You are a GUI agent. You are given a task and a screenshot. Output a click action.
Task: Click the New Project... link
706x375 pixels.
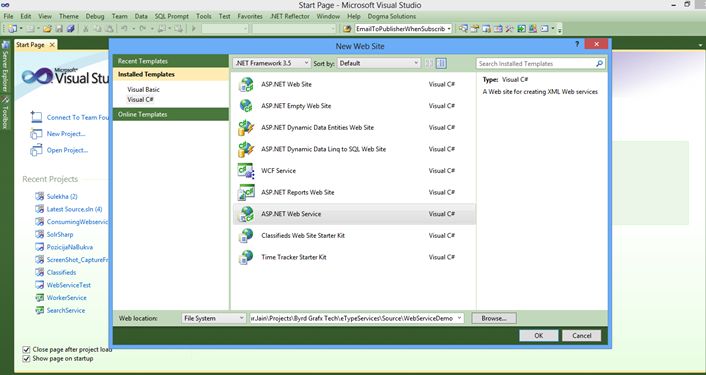click(x=66, y=134)
